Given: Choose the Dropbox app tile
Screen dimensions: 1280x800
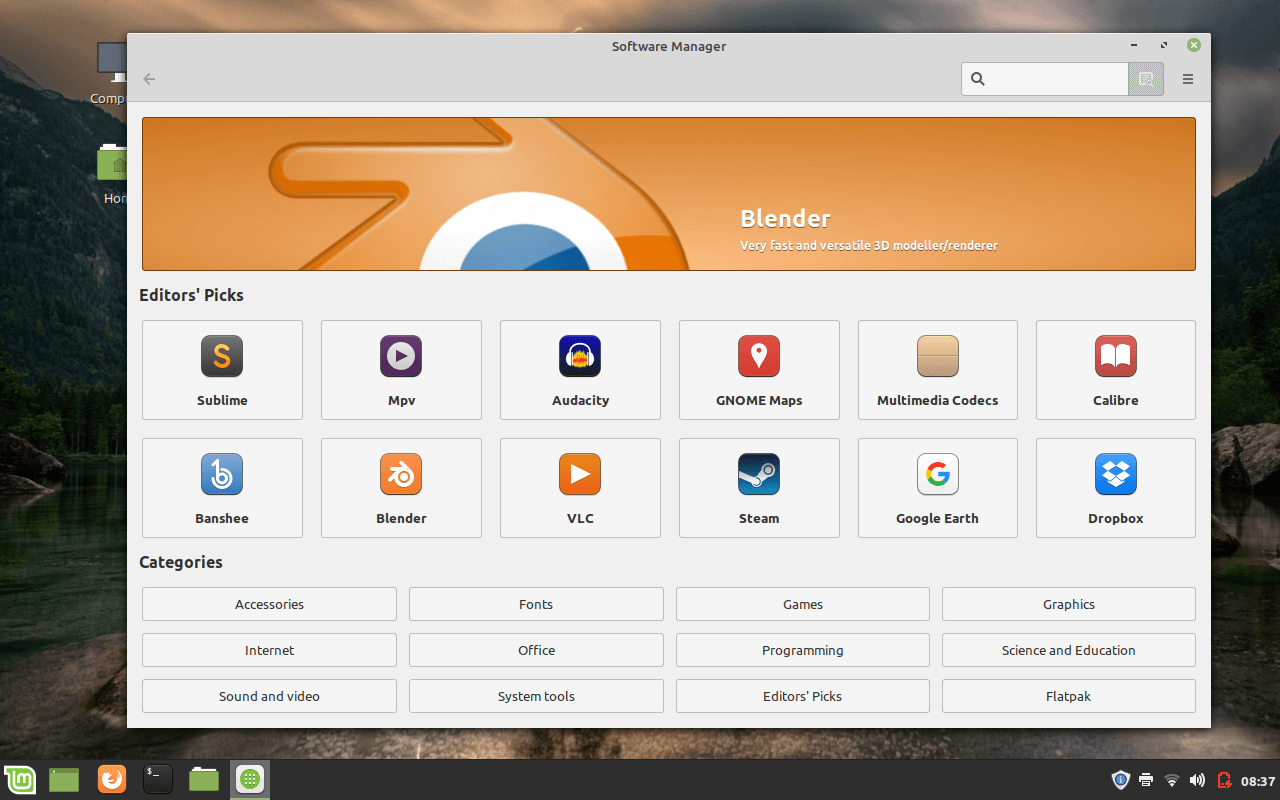Looking at the screenshot, I should [x=1116, y=488].
